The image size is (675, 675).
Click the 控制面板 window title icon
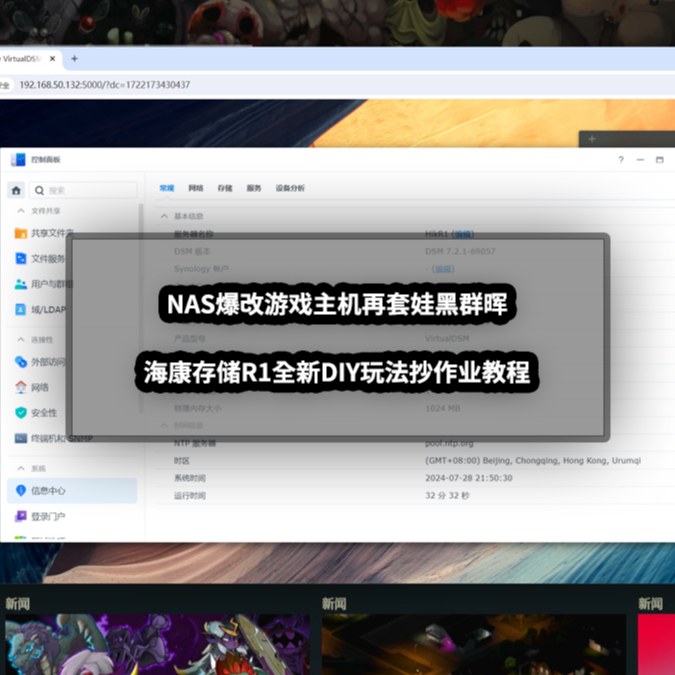pyautogui.click(x=18, y=159)
